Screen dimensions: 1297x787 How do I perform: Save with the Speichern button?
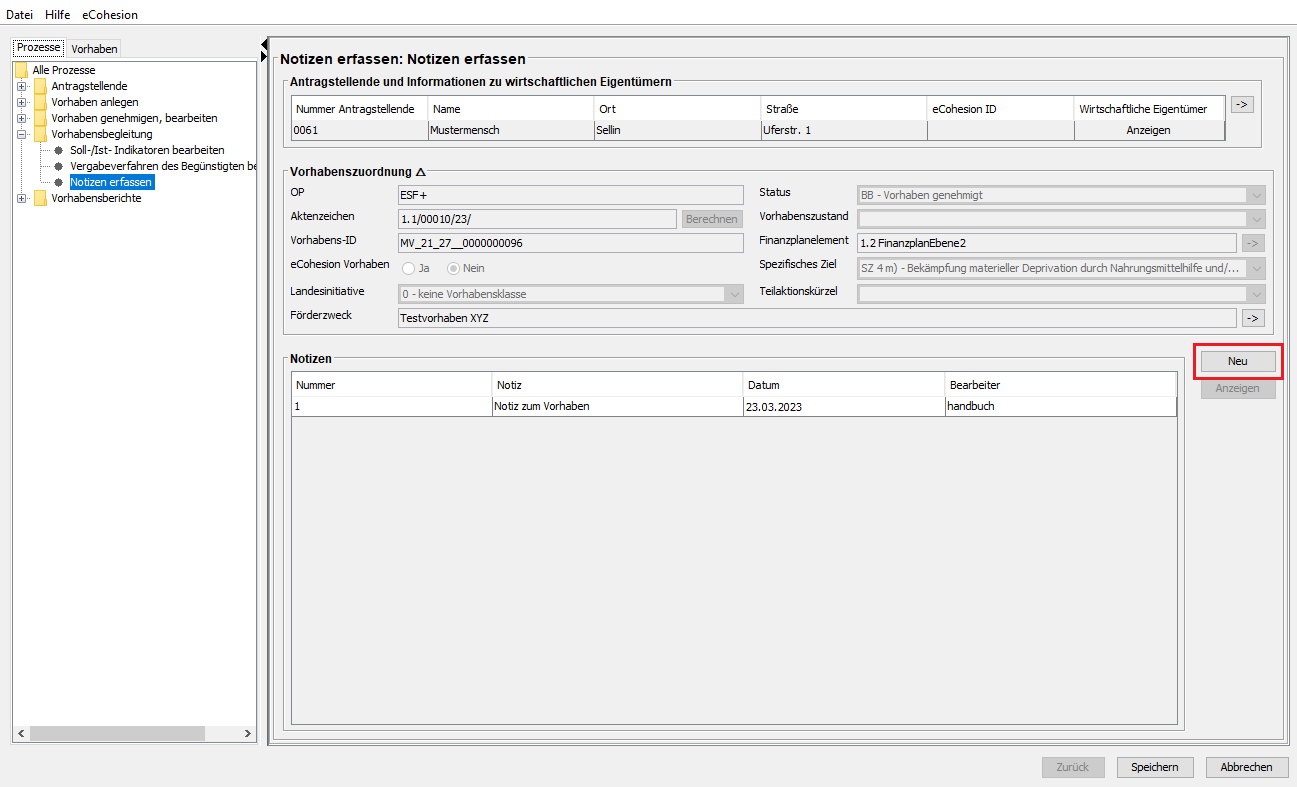pyautogui.click(x=1155, y=767)
